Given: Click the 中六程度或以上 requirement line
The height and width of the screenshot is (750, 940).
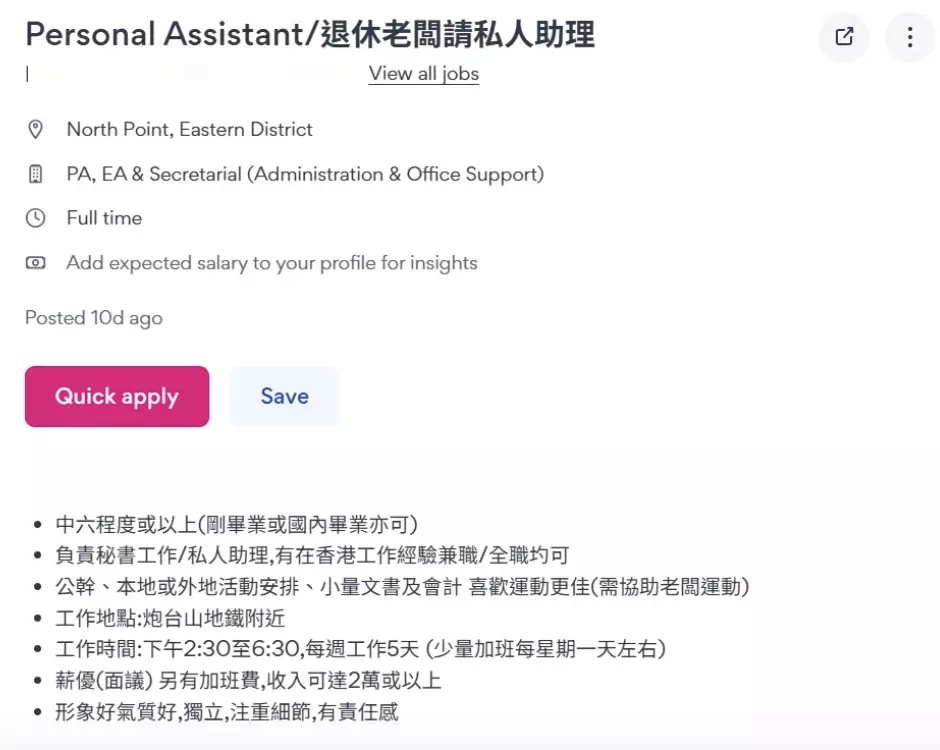Looking at the screenshot, I should 236,524.
